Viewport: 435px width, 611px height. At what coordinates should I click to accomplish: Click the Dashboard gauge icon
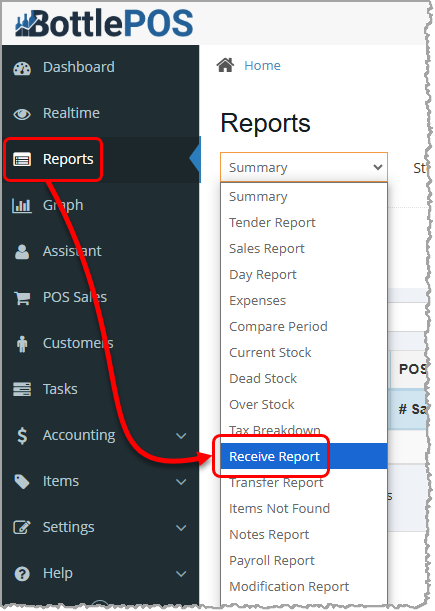tap(22, 68)
